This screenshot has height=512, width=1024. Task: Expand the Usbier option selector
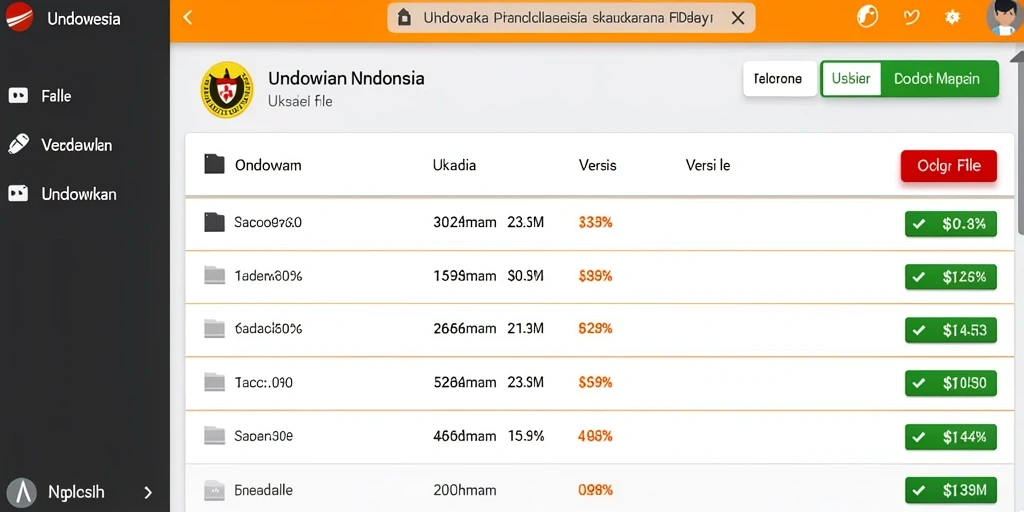pos(850,79)
